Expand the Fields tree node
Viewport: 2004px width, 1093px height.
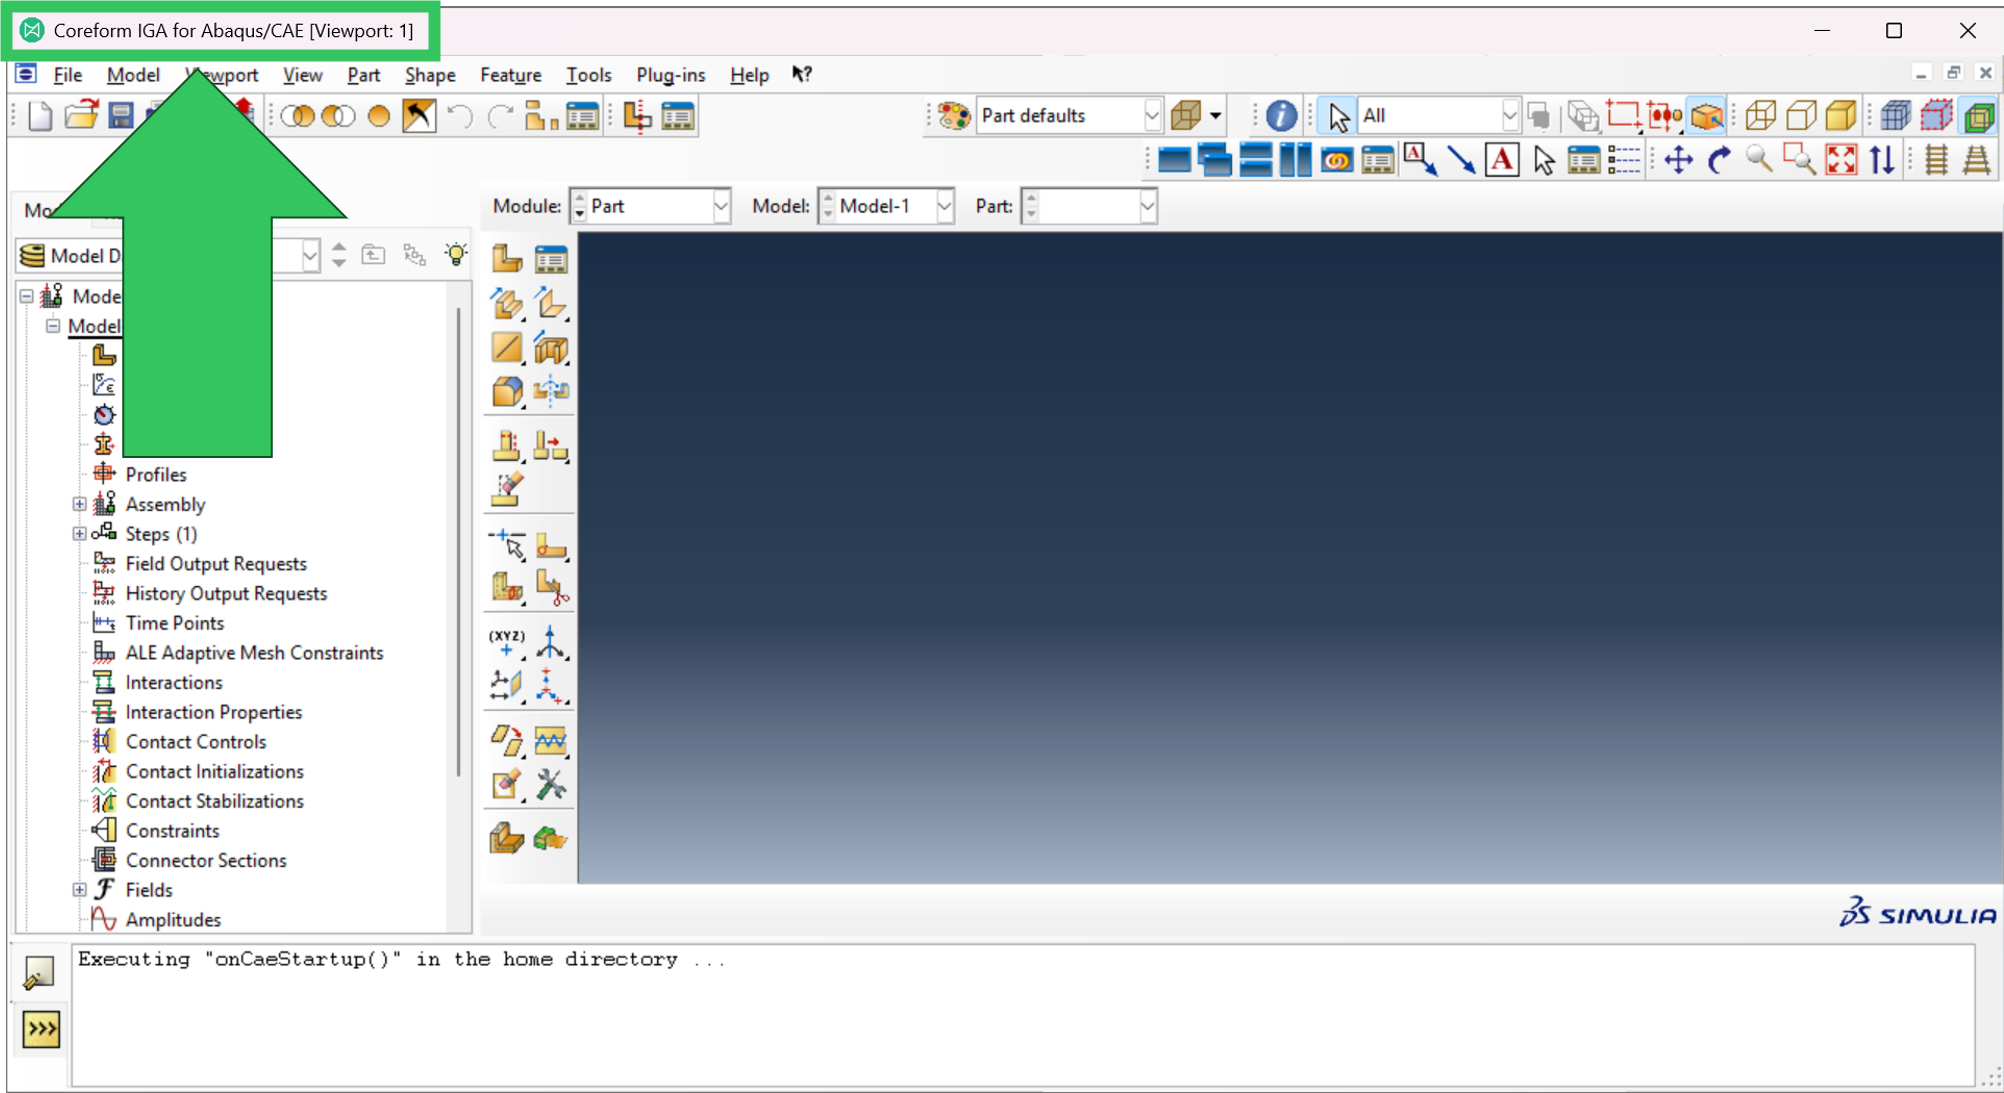pyautogui.click(x=79, y=890)
